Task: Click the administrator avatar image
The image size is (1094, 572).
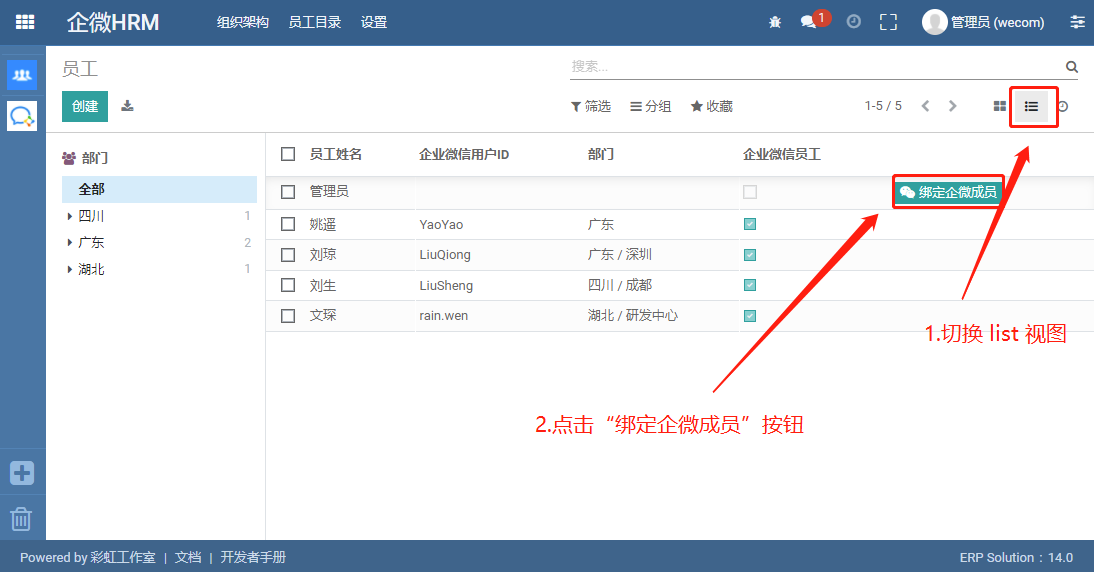Action: point(934,22)
